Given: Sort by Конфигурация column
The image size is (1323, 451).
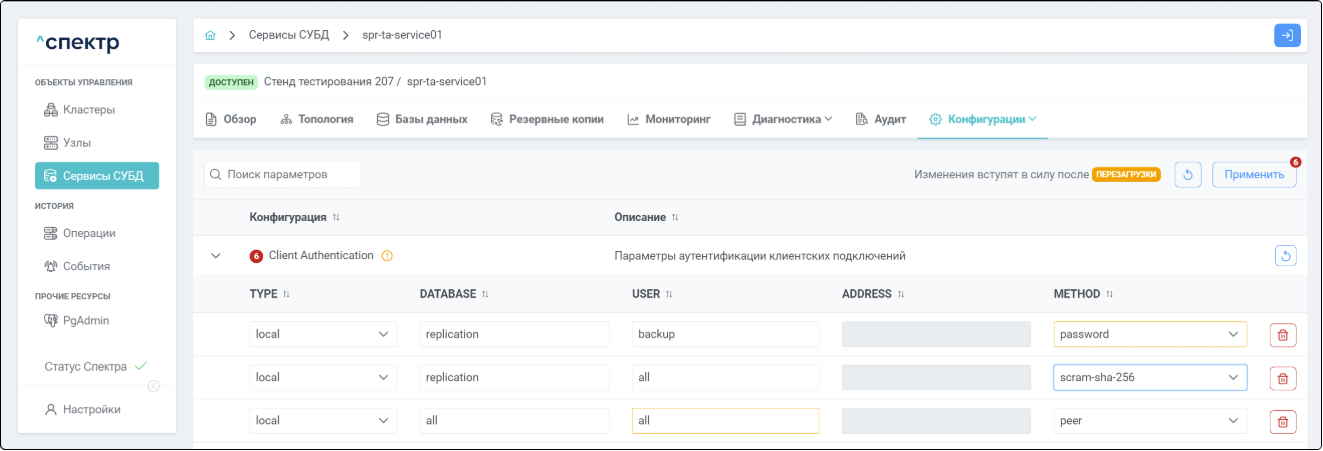Looking at the screenshot, I should 336,217.
